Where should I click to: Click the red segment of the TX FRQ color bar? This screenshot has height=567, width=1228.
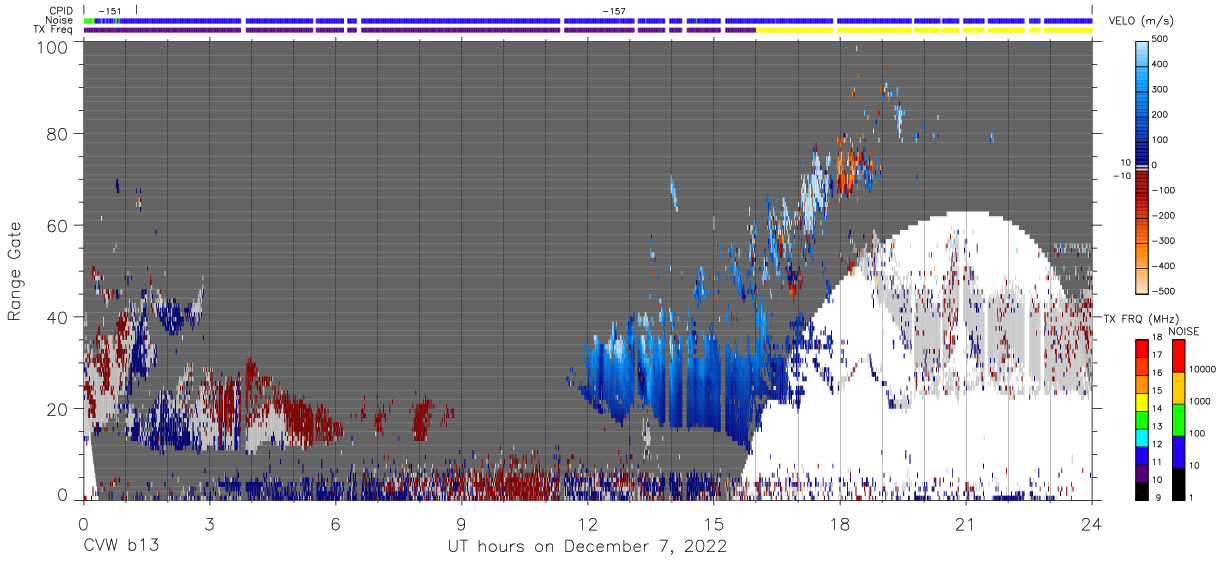coord(1142,348)
